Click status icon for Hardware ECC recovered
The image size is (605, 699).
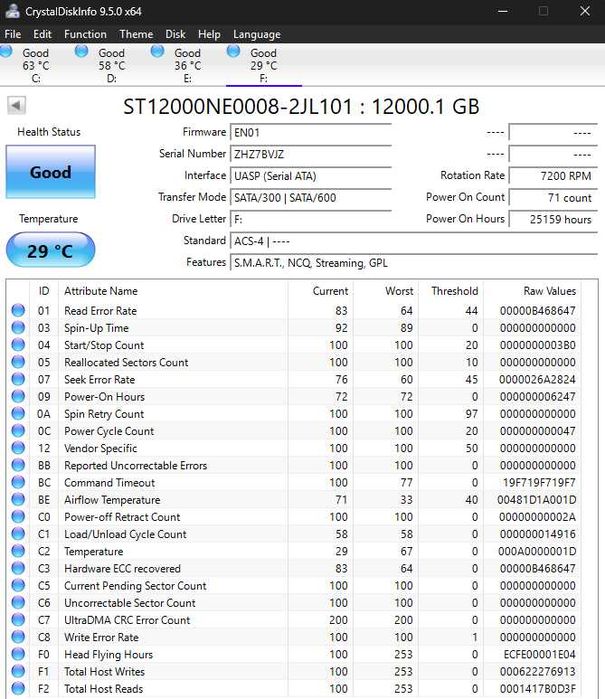tap(18, 568)
